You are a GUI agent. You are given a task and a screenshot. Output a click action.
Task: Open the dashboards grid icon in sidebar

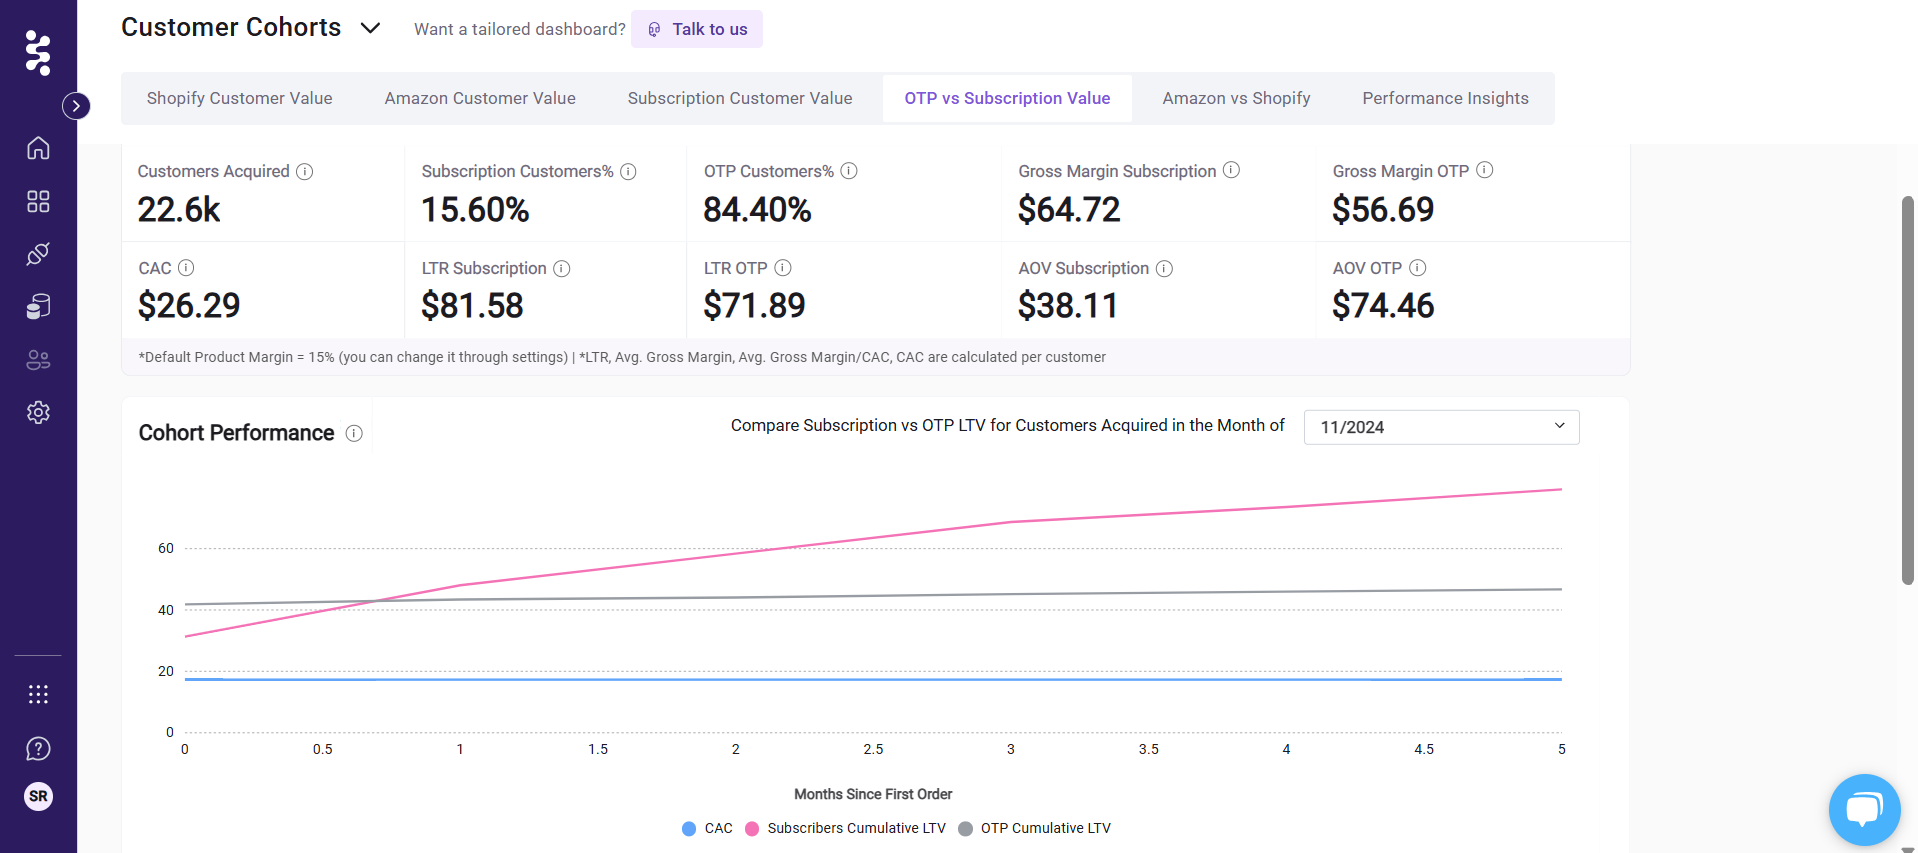click(x=38, y=201)
